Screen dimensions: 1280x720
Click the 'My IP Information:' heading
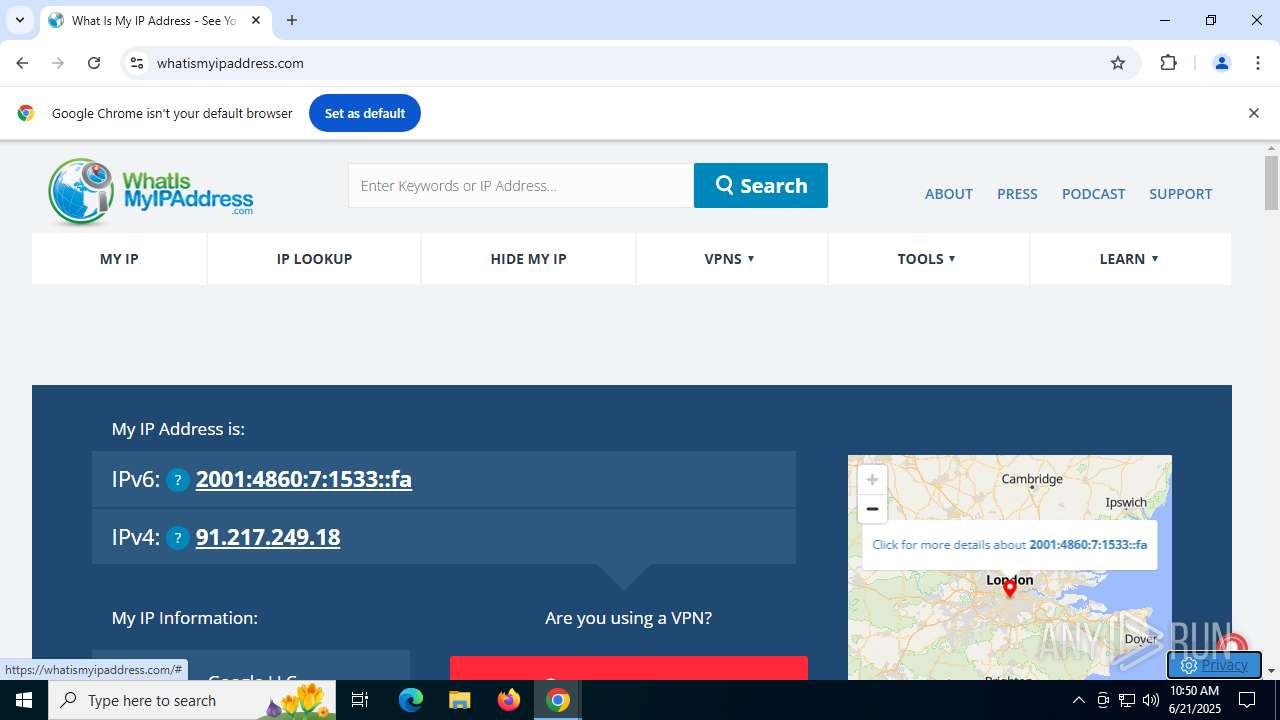pos(185,618)
